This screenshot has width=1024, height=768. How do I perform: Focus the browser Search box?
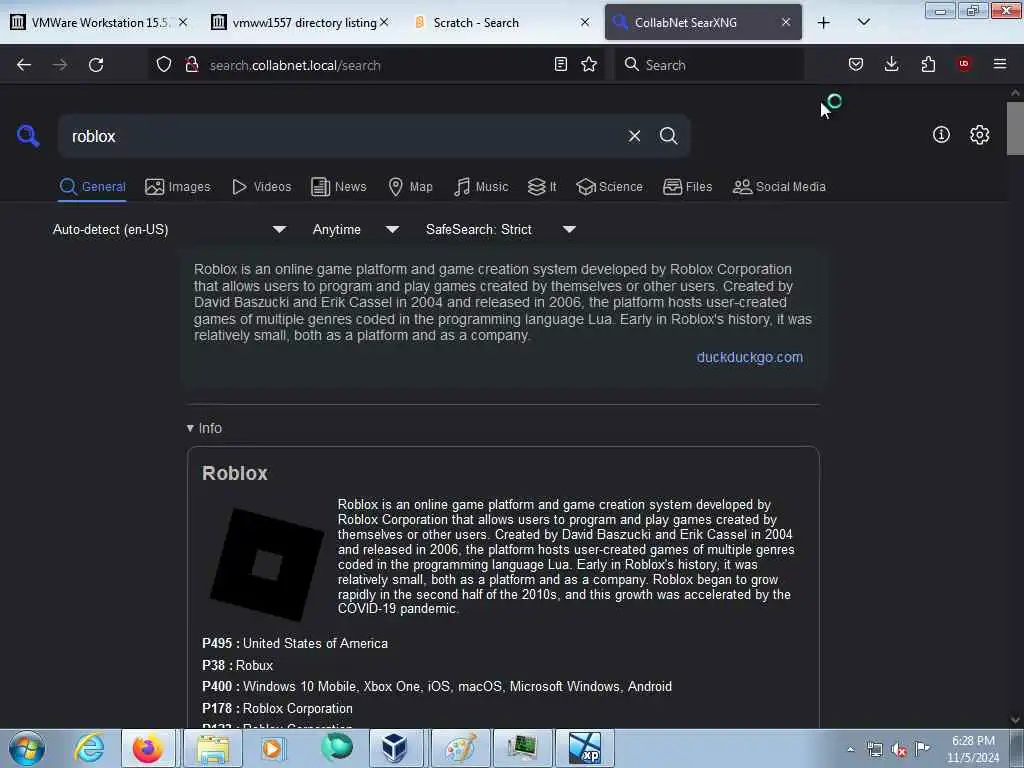709,65
